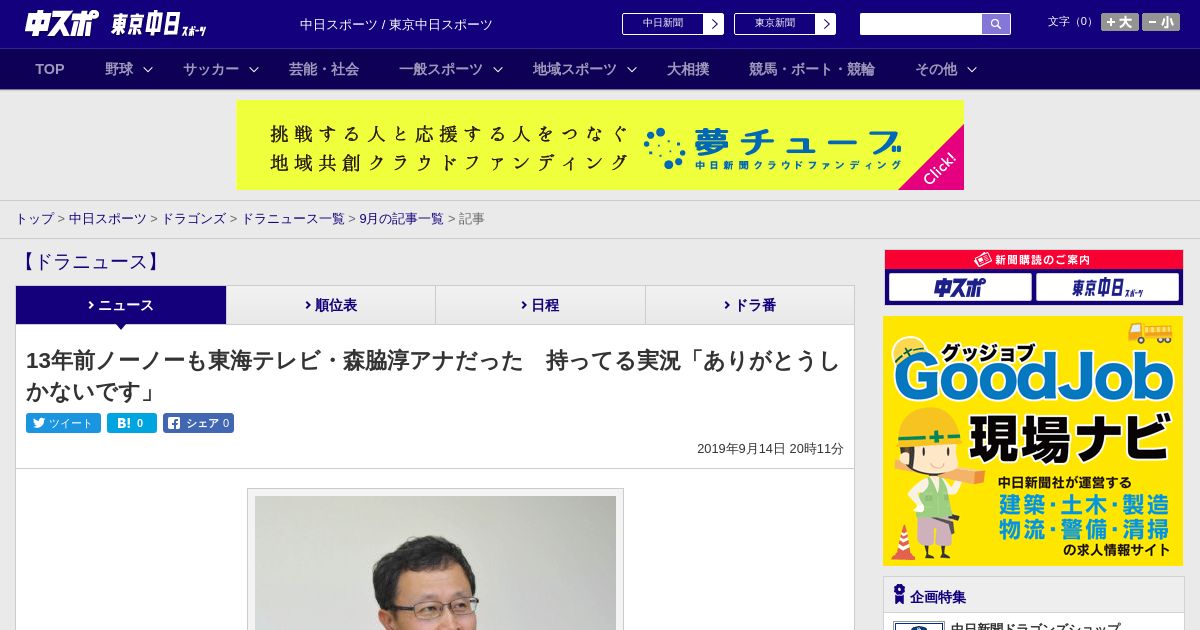Open 競馬・ボート・競輪 navigation item
The height and width of the screenshot is (630, 1200).
pyautogui.click(x=812, y=69)
